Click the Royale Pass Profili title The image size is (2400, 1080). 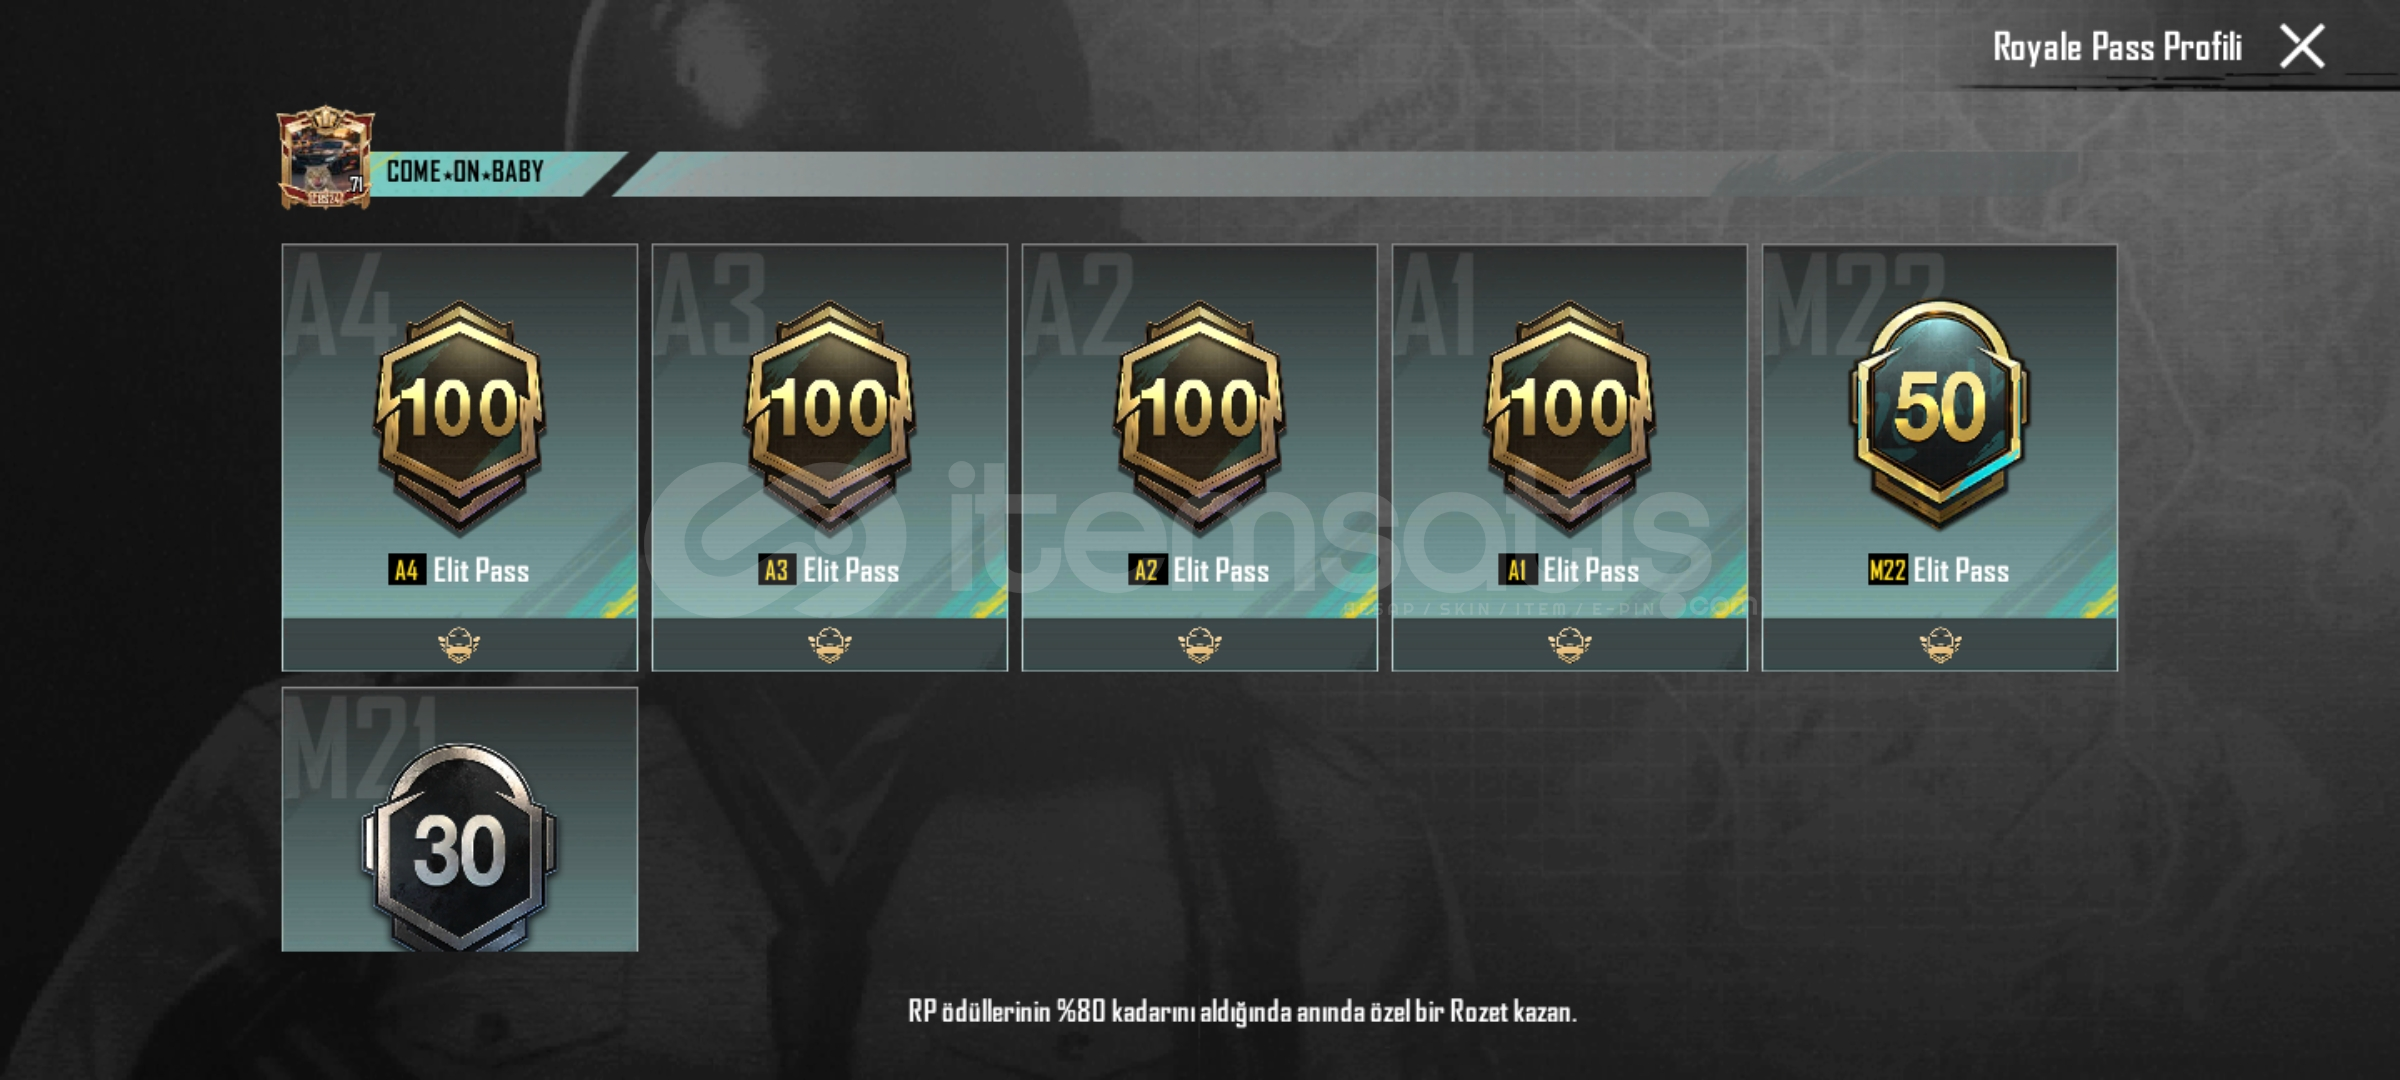2117,47
